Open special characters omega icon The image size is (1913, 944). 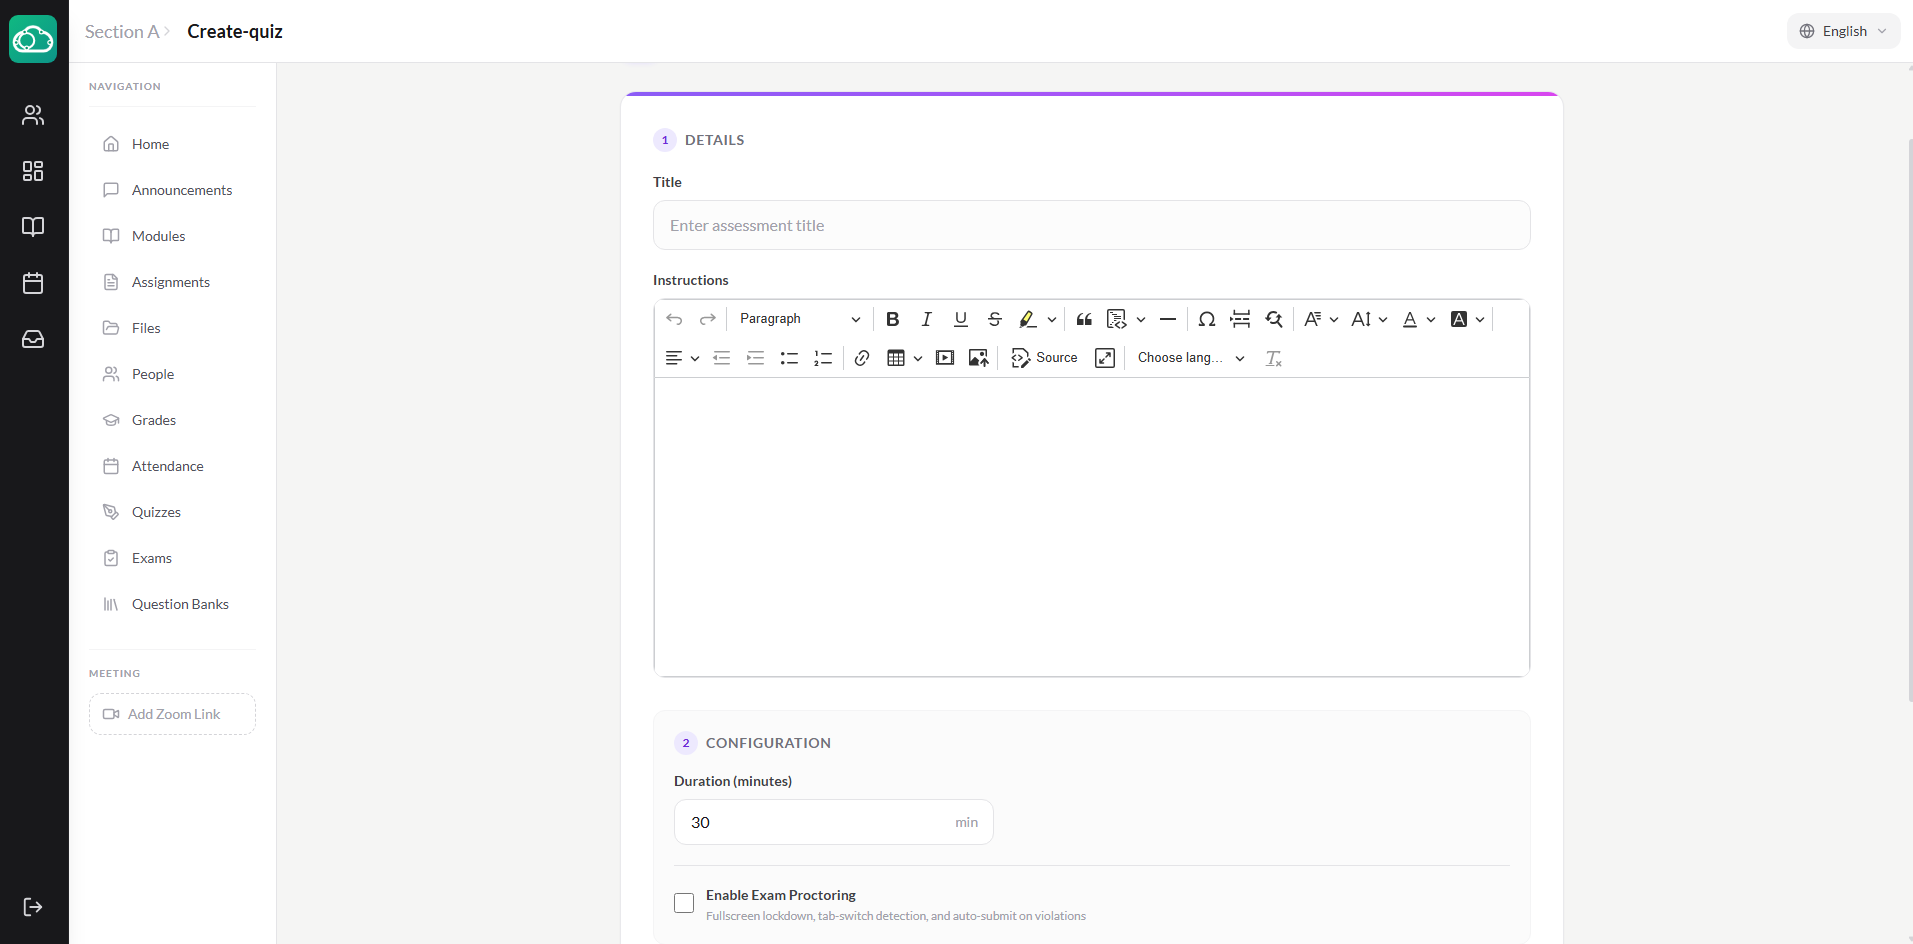click(x=1207, y=319)
